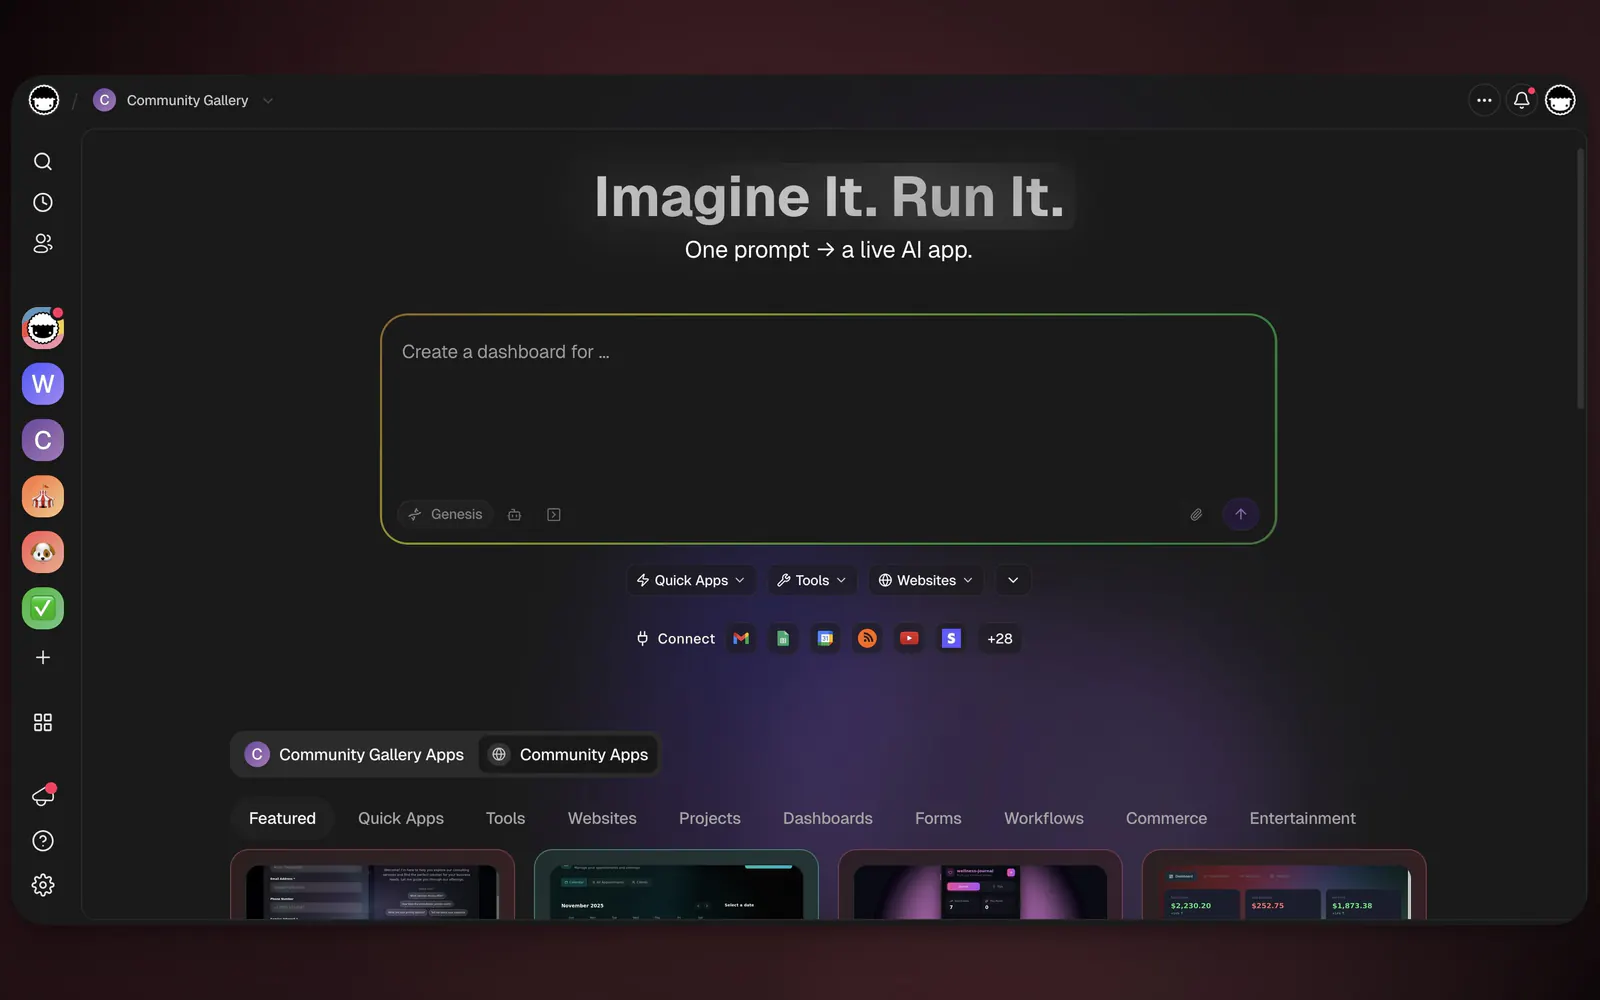Open announcements megaphone icon
1600x1000 pixels.
click(x=43, y=796)
